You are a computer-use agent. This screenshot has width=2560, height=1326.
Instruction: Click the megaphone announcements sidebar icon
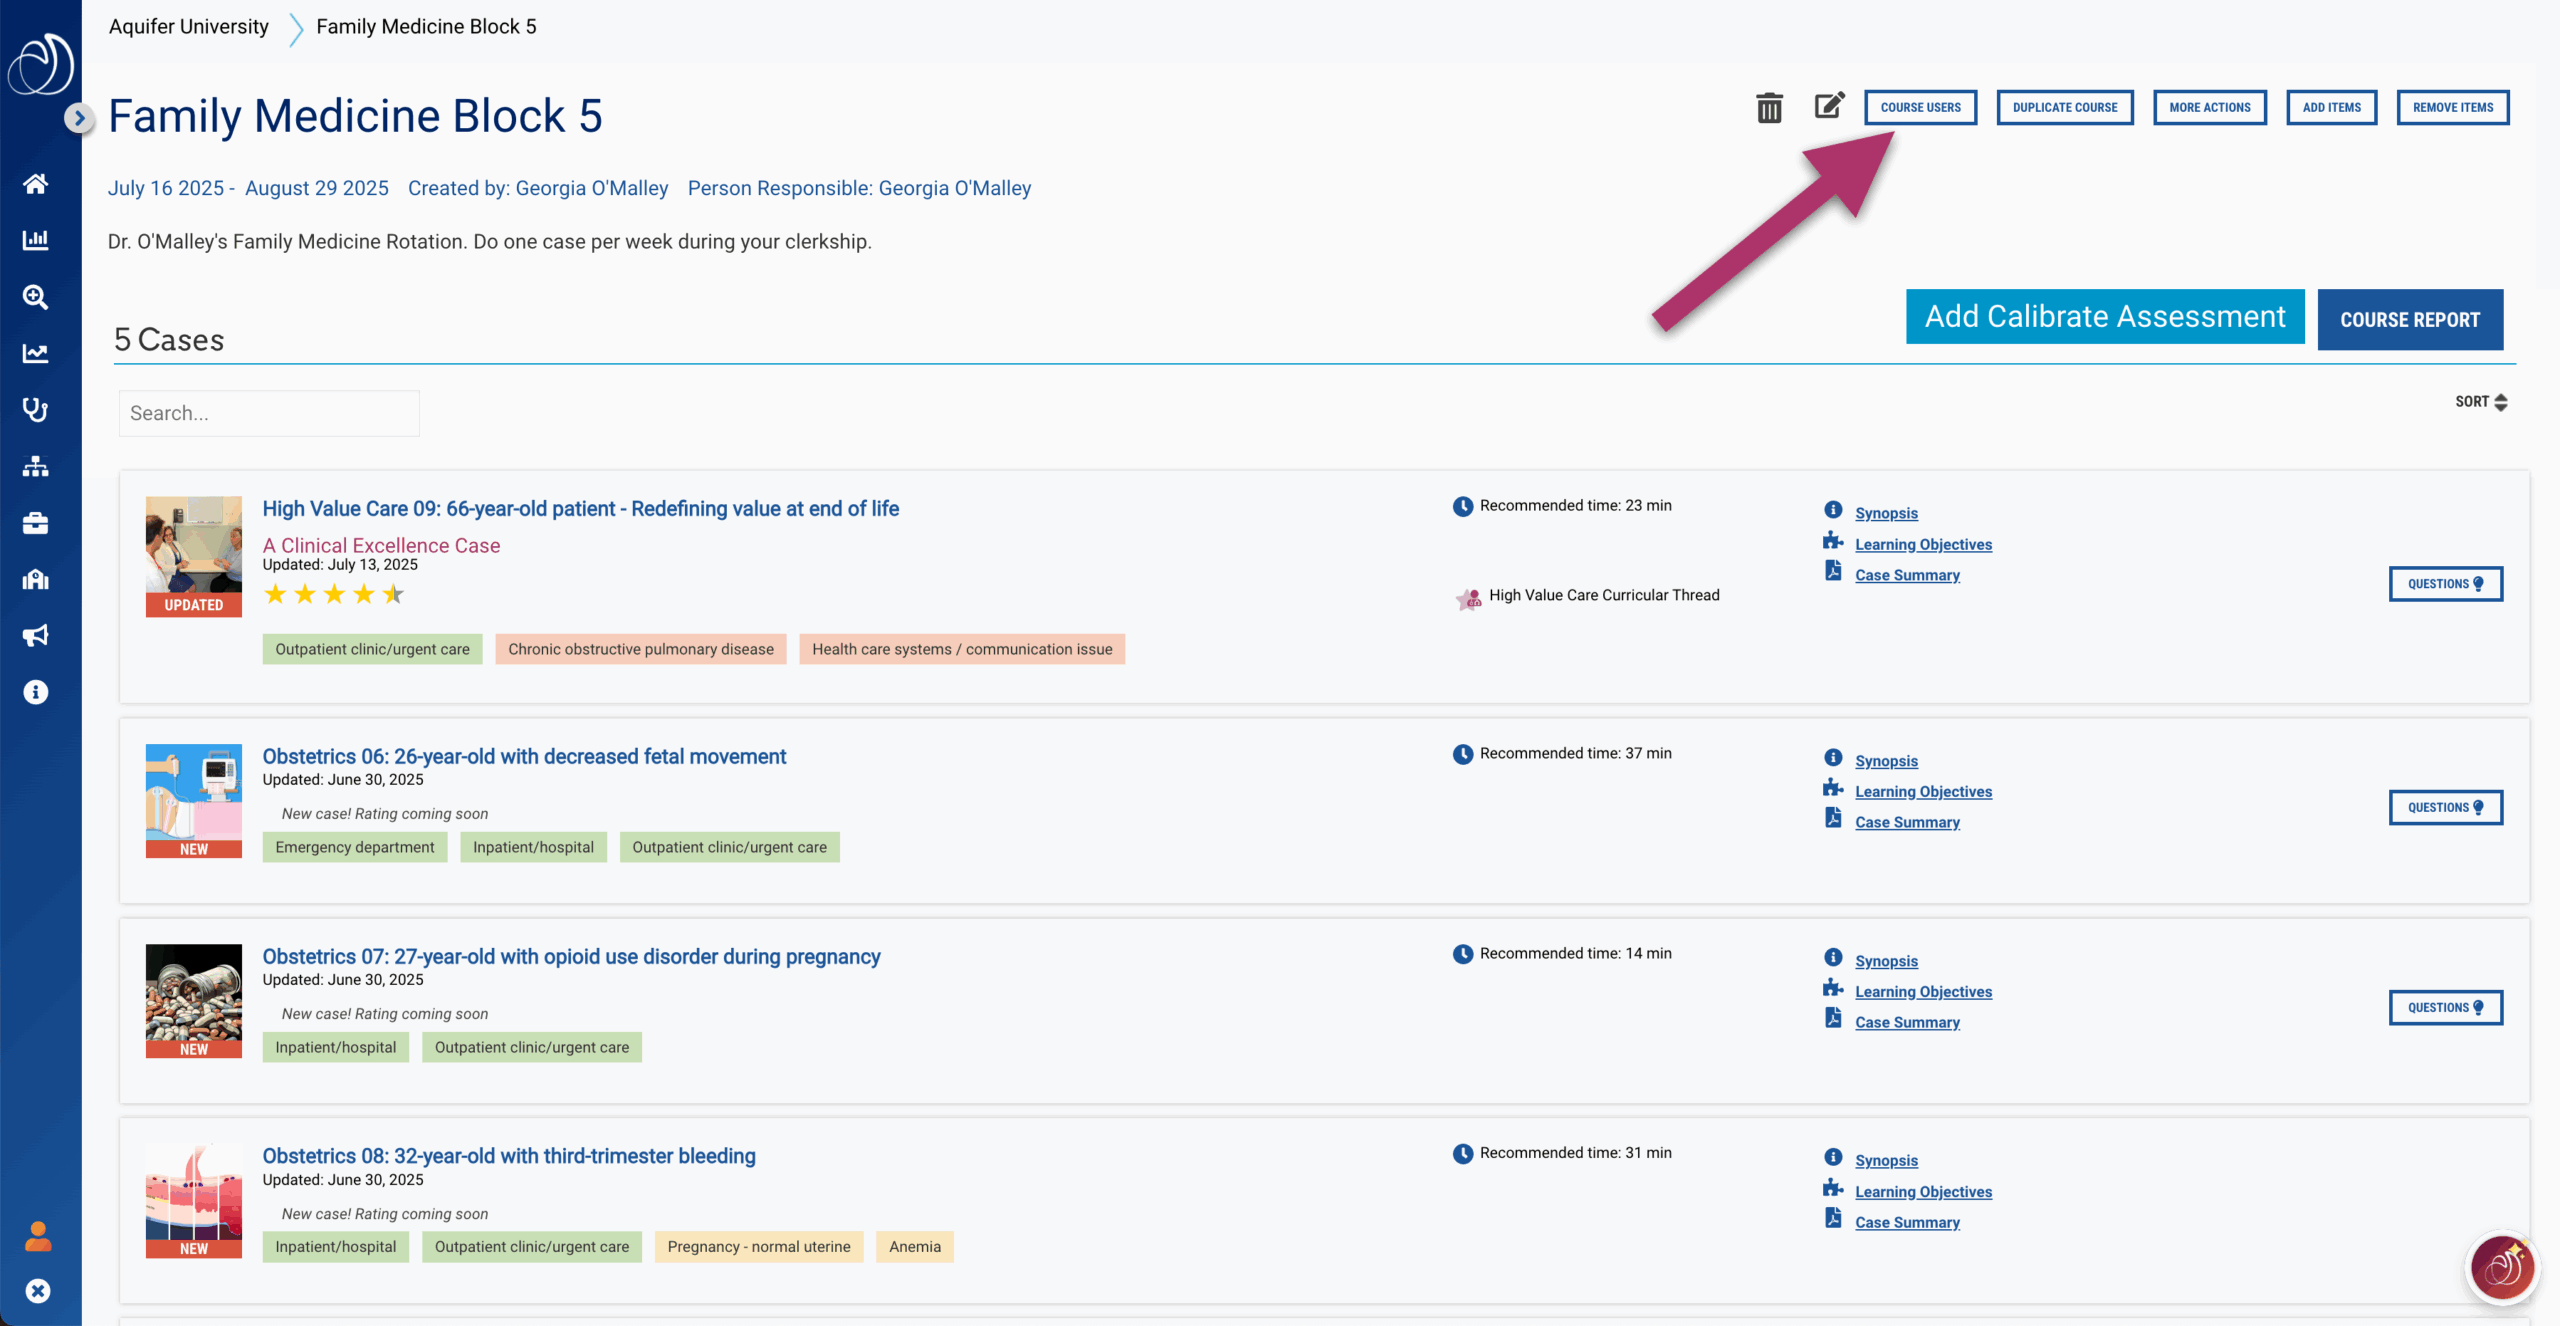point(36,636)
